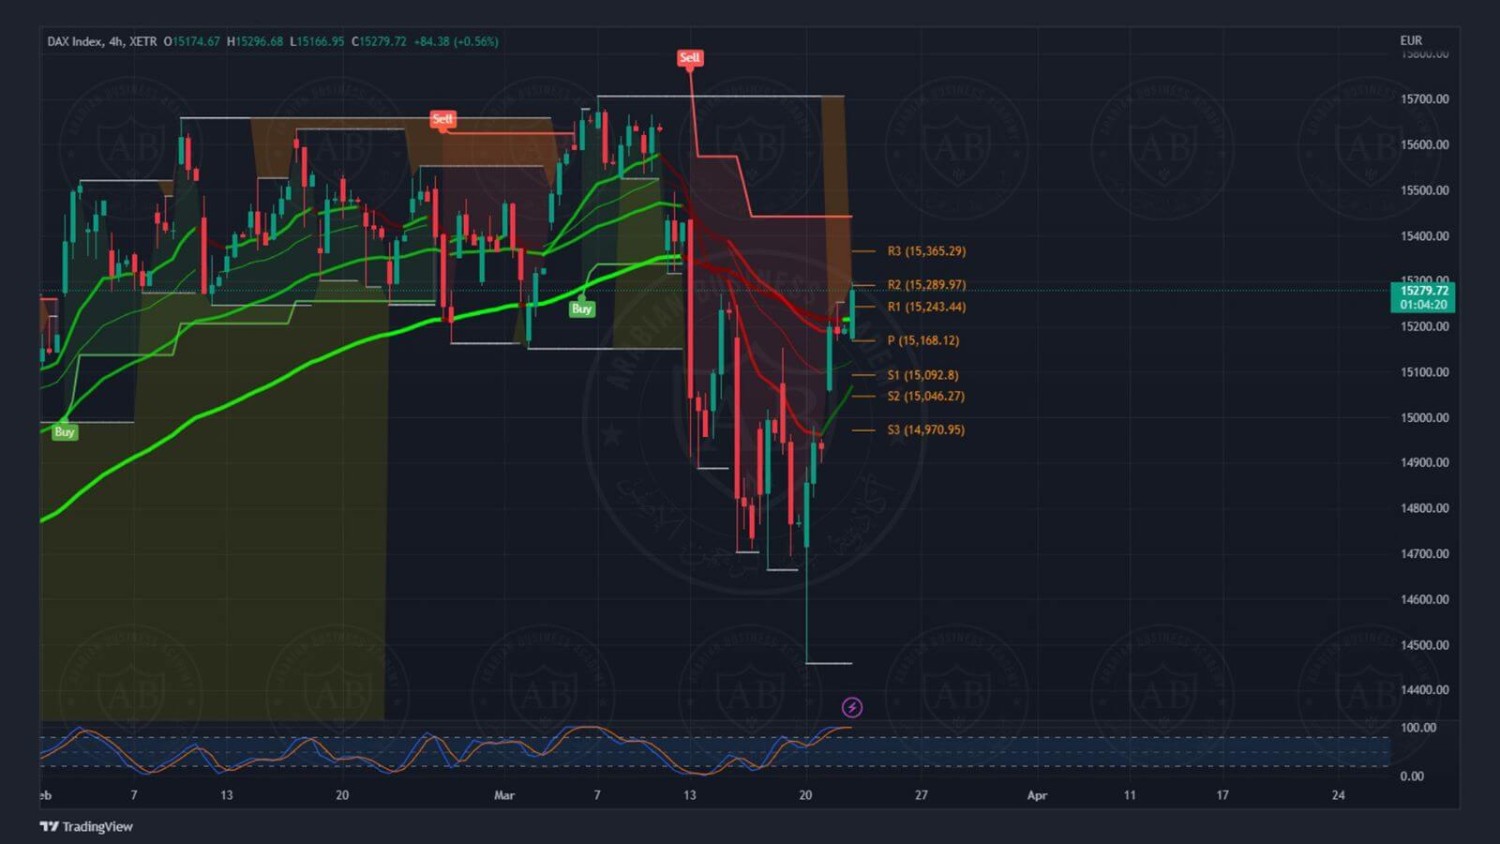Viewport: 1500px width, 844px height.
Task: Click the late-February Sell signal label
Action: coord(442,119)
